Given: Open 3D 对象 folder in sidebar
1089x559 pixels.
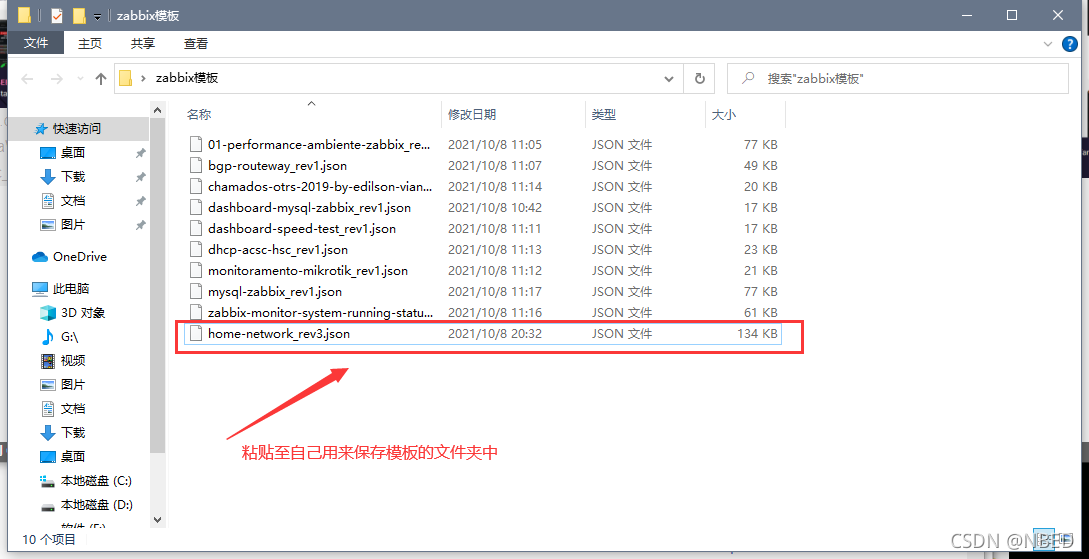Looking at the screenshot, I should 83,312.
